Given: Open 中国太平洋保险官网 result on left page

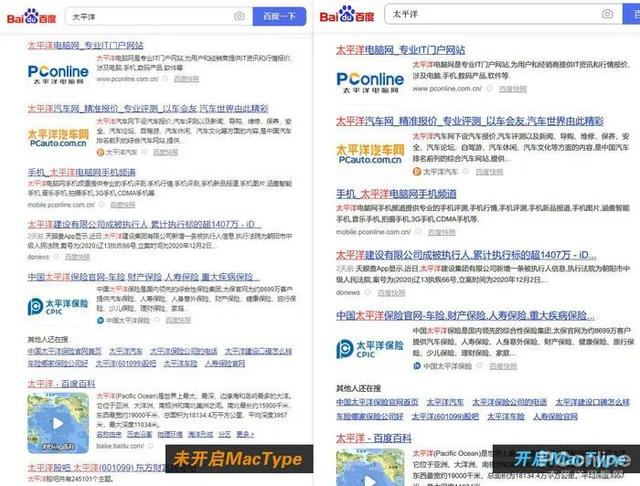Looking at the screenshot, I should click(x=144, y=277).
